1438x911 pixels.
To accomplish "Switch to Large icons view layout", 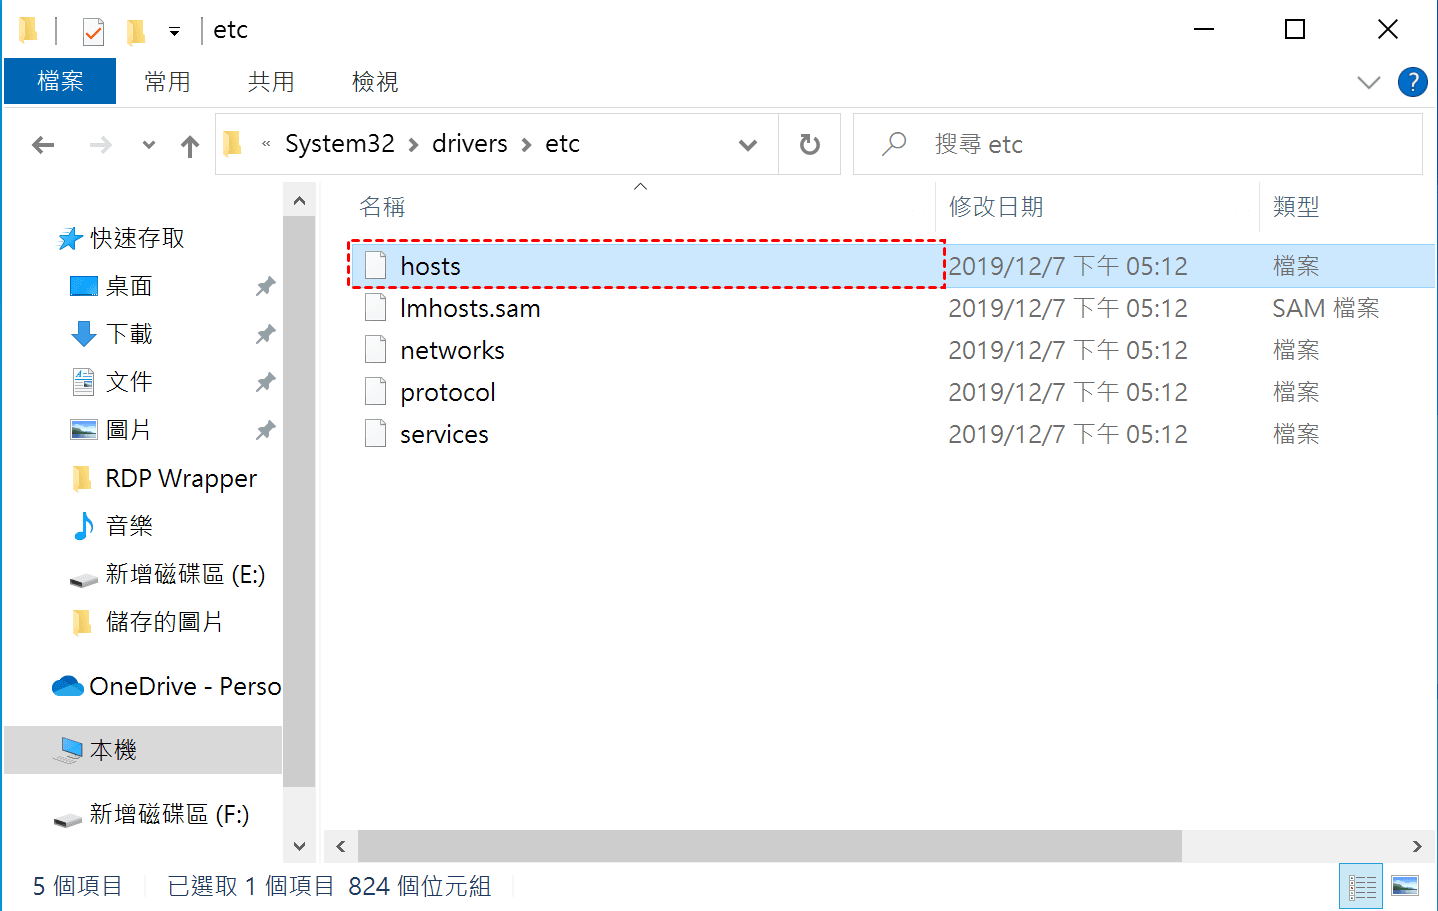I will (1405, 886).
